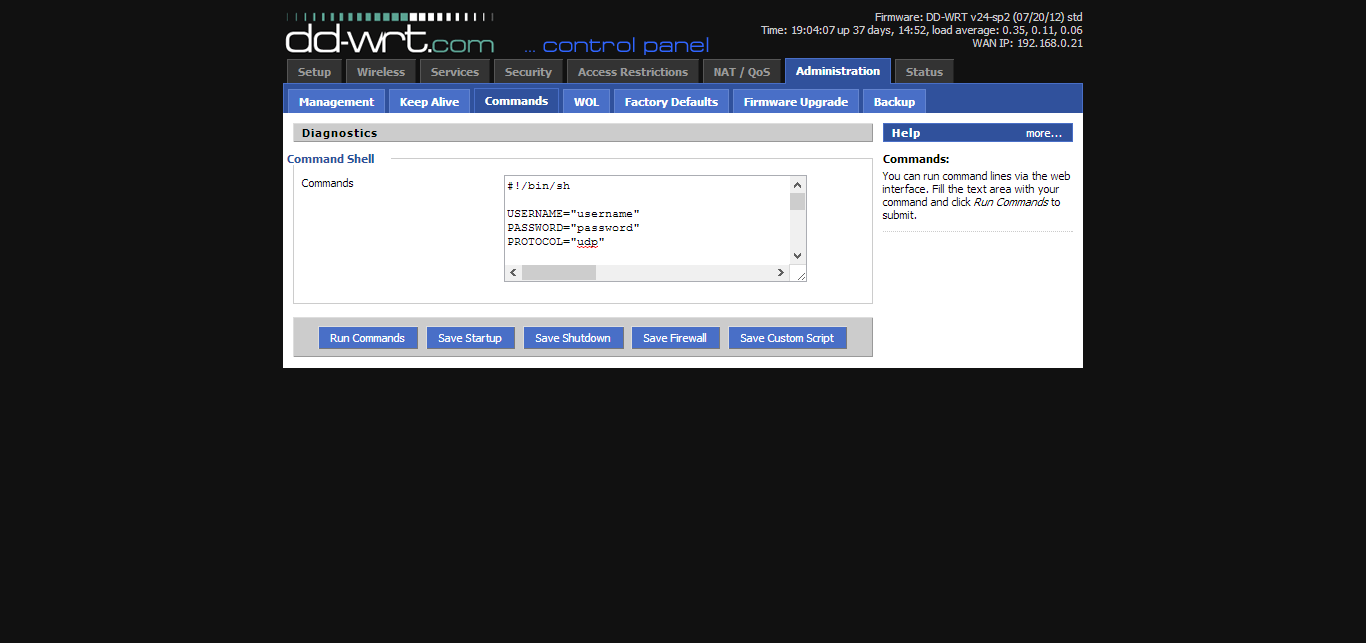The image size is (1366, 643).
Task: Click the Run Commands button
Action: [367, 338]
